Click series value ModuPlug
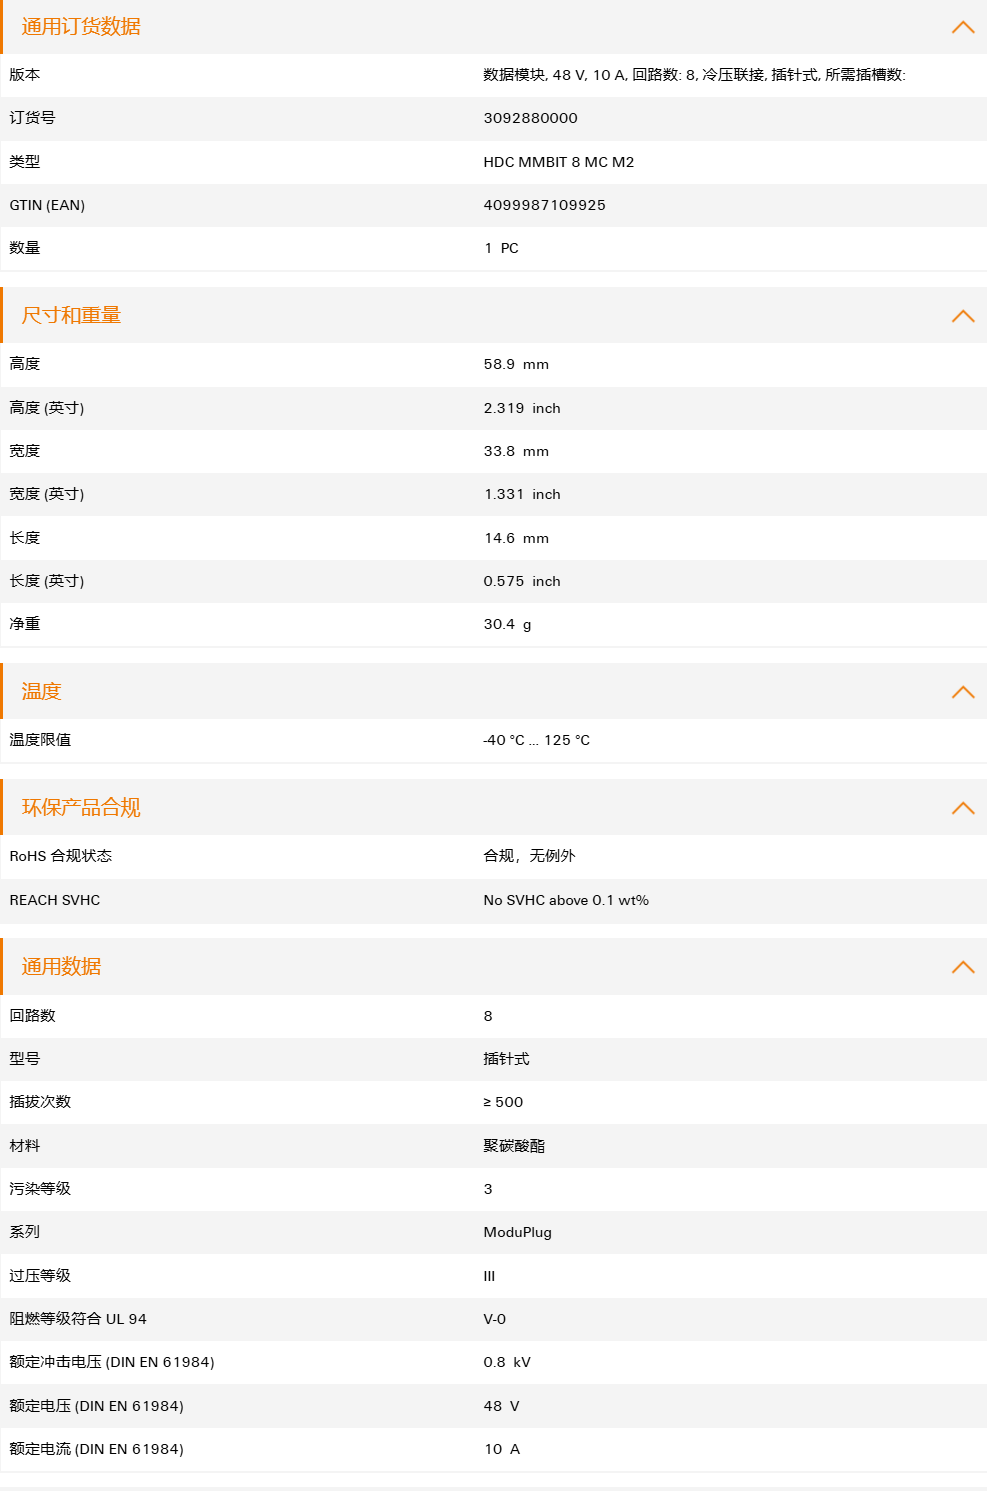This screenshot has height=1491, width=987. pyautogui.click(x=517, y=1232)
